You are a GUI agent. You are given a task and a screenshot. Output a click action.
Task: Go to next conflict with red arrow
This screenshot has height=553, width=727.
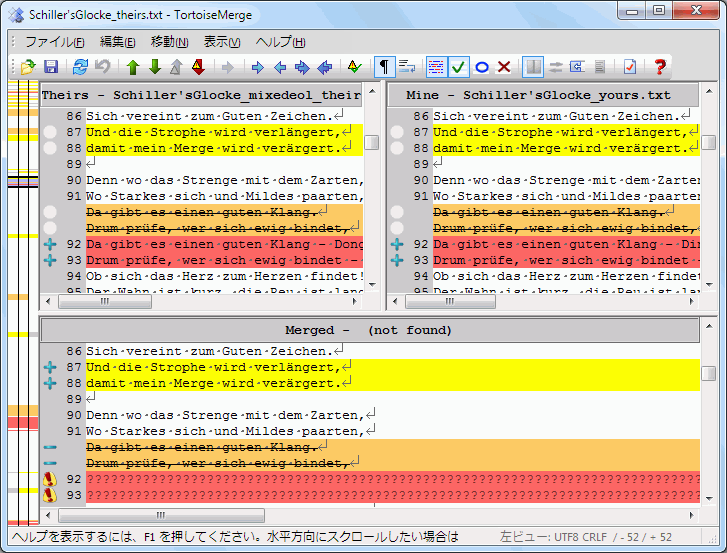[198, 67]
